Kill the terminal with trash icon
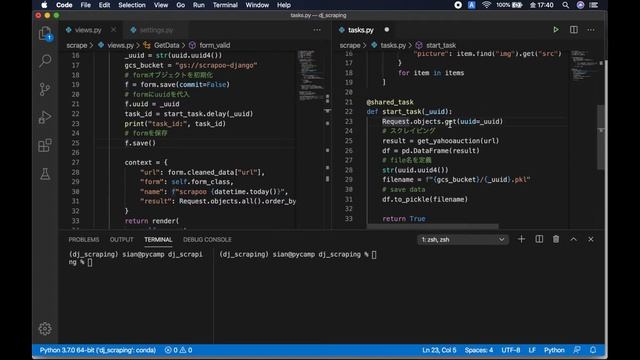The height and width of the screenshot is (360, 640). point(556,239)
